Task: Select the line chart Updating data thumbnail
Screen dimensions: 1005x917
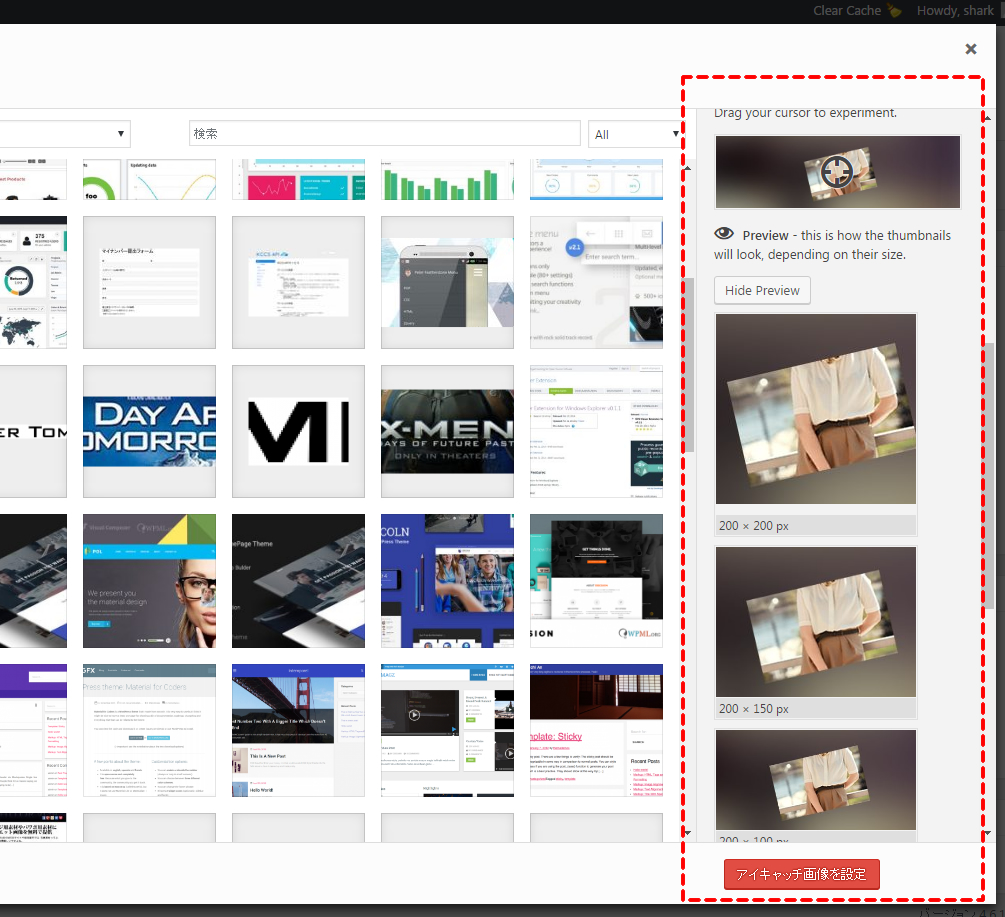Action: (x=149, y=179)
